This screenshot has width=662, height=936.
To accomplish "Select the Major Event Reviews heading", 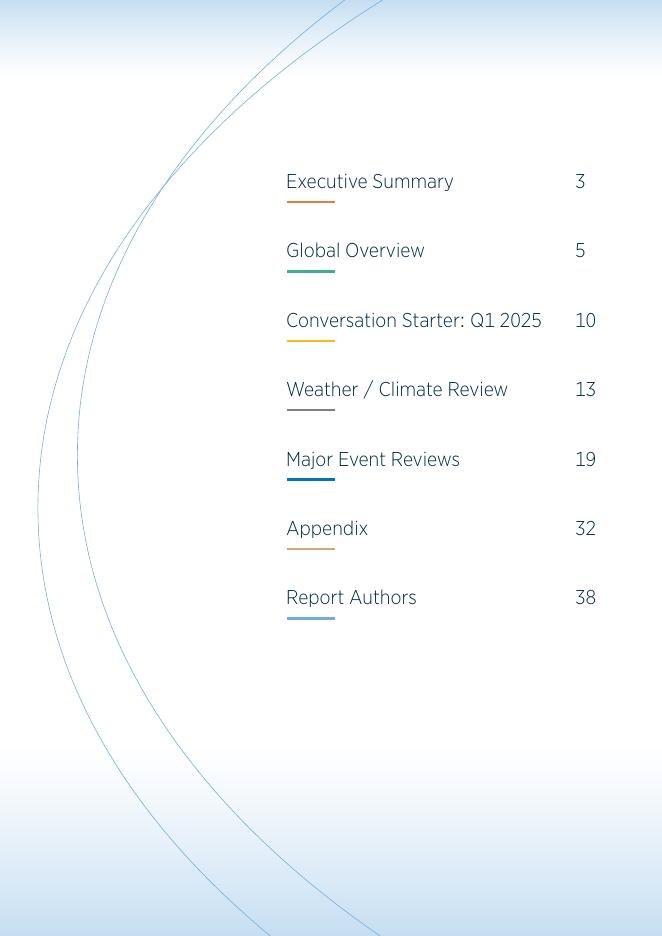I will coord(372,460).
